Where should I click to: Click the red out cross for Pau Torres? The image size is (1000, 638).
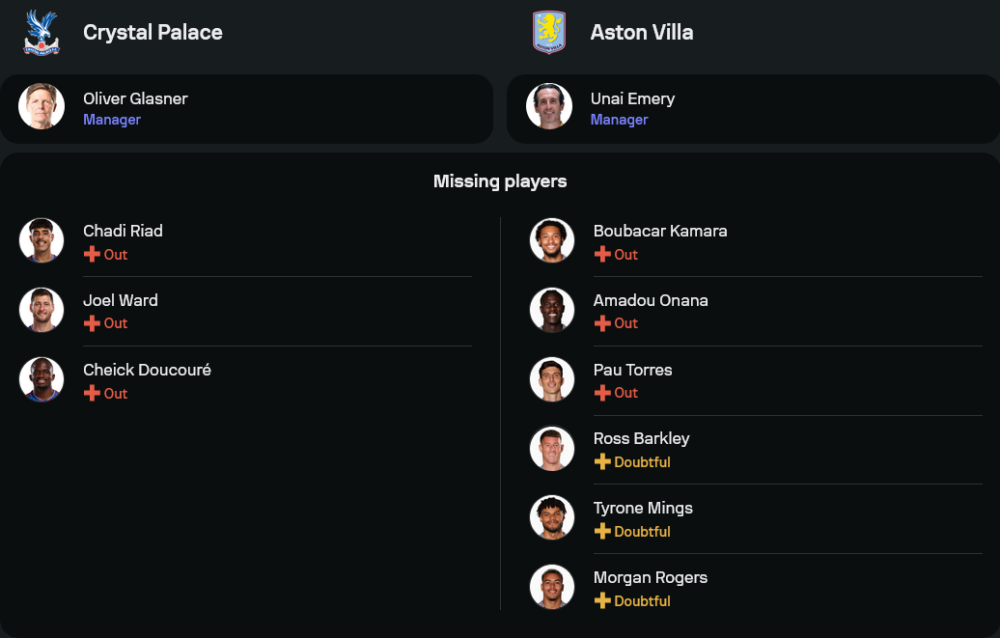pyautogui.click(x=602, y=393)
